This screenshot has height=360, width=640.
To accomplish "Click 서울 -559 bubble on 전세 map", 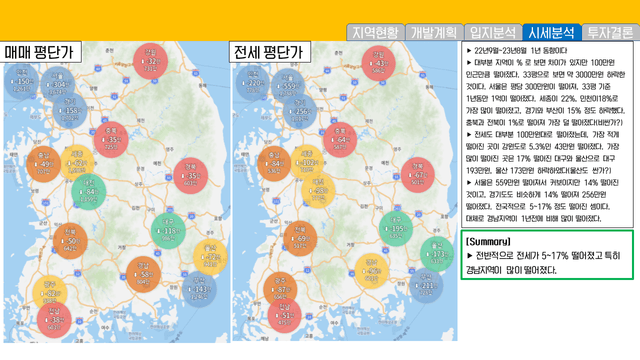I will click(288, 86).
